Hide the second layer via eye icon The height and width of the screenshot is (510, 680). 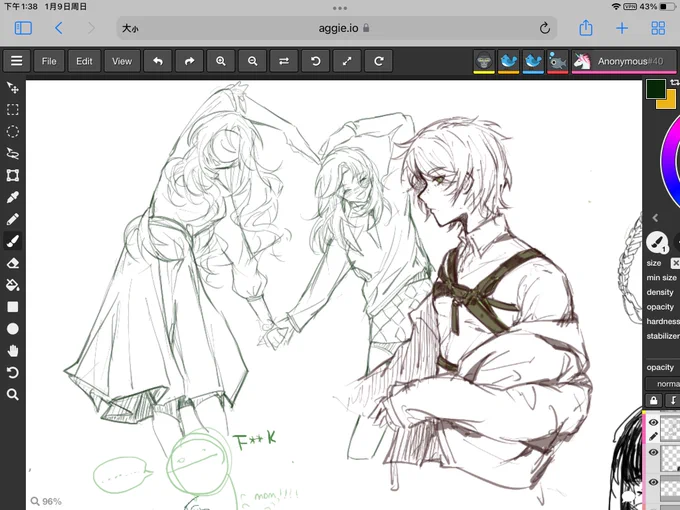(653, 452)
